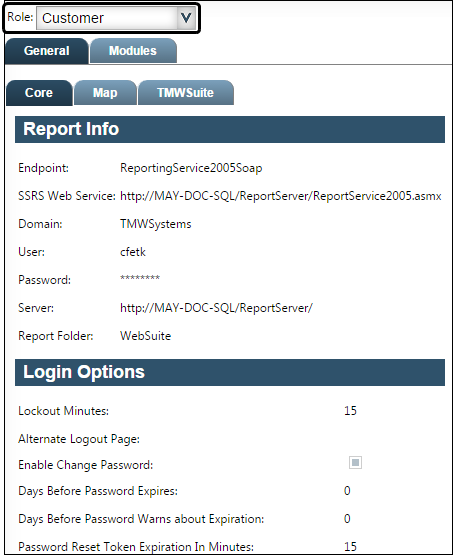Screen dimensions: 453x555
Task: Click the Report Folder WebSuite value
Action: 145,336
